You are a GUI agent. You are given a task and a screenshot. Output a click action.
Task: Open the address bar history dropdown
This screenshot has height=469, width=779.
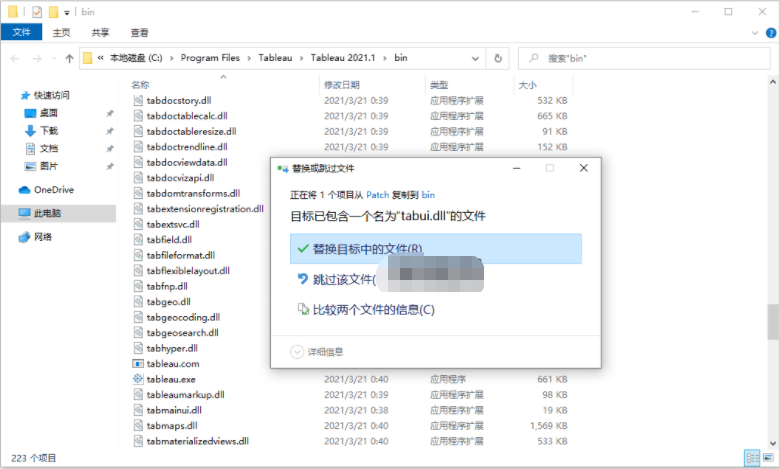click(x=475, y=59)
